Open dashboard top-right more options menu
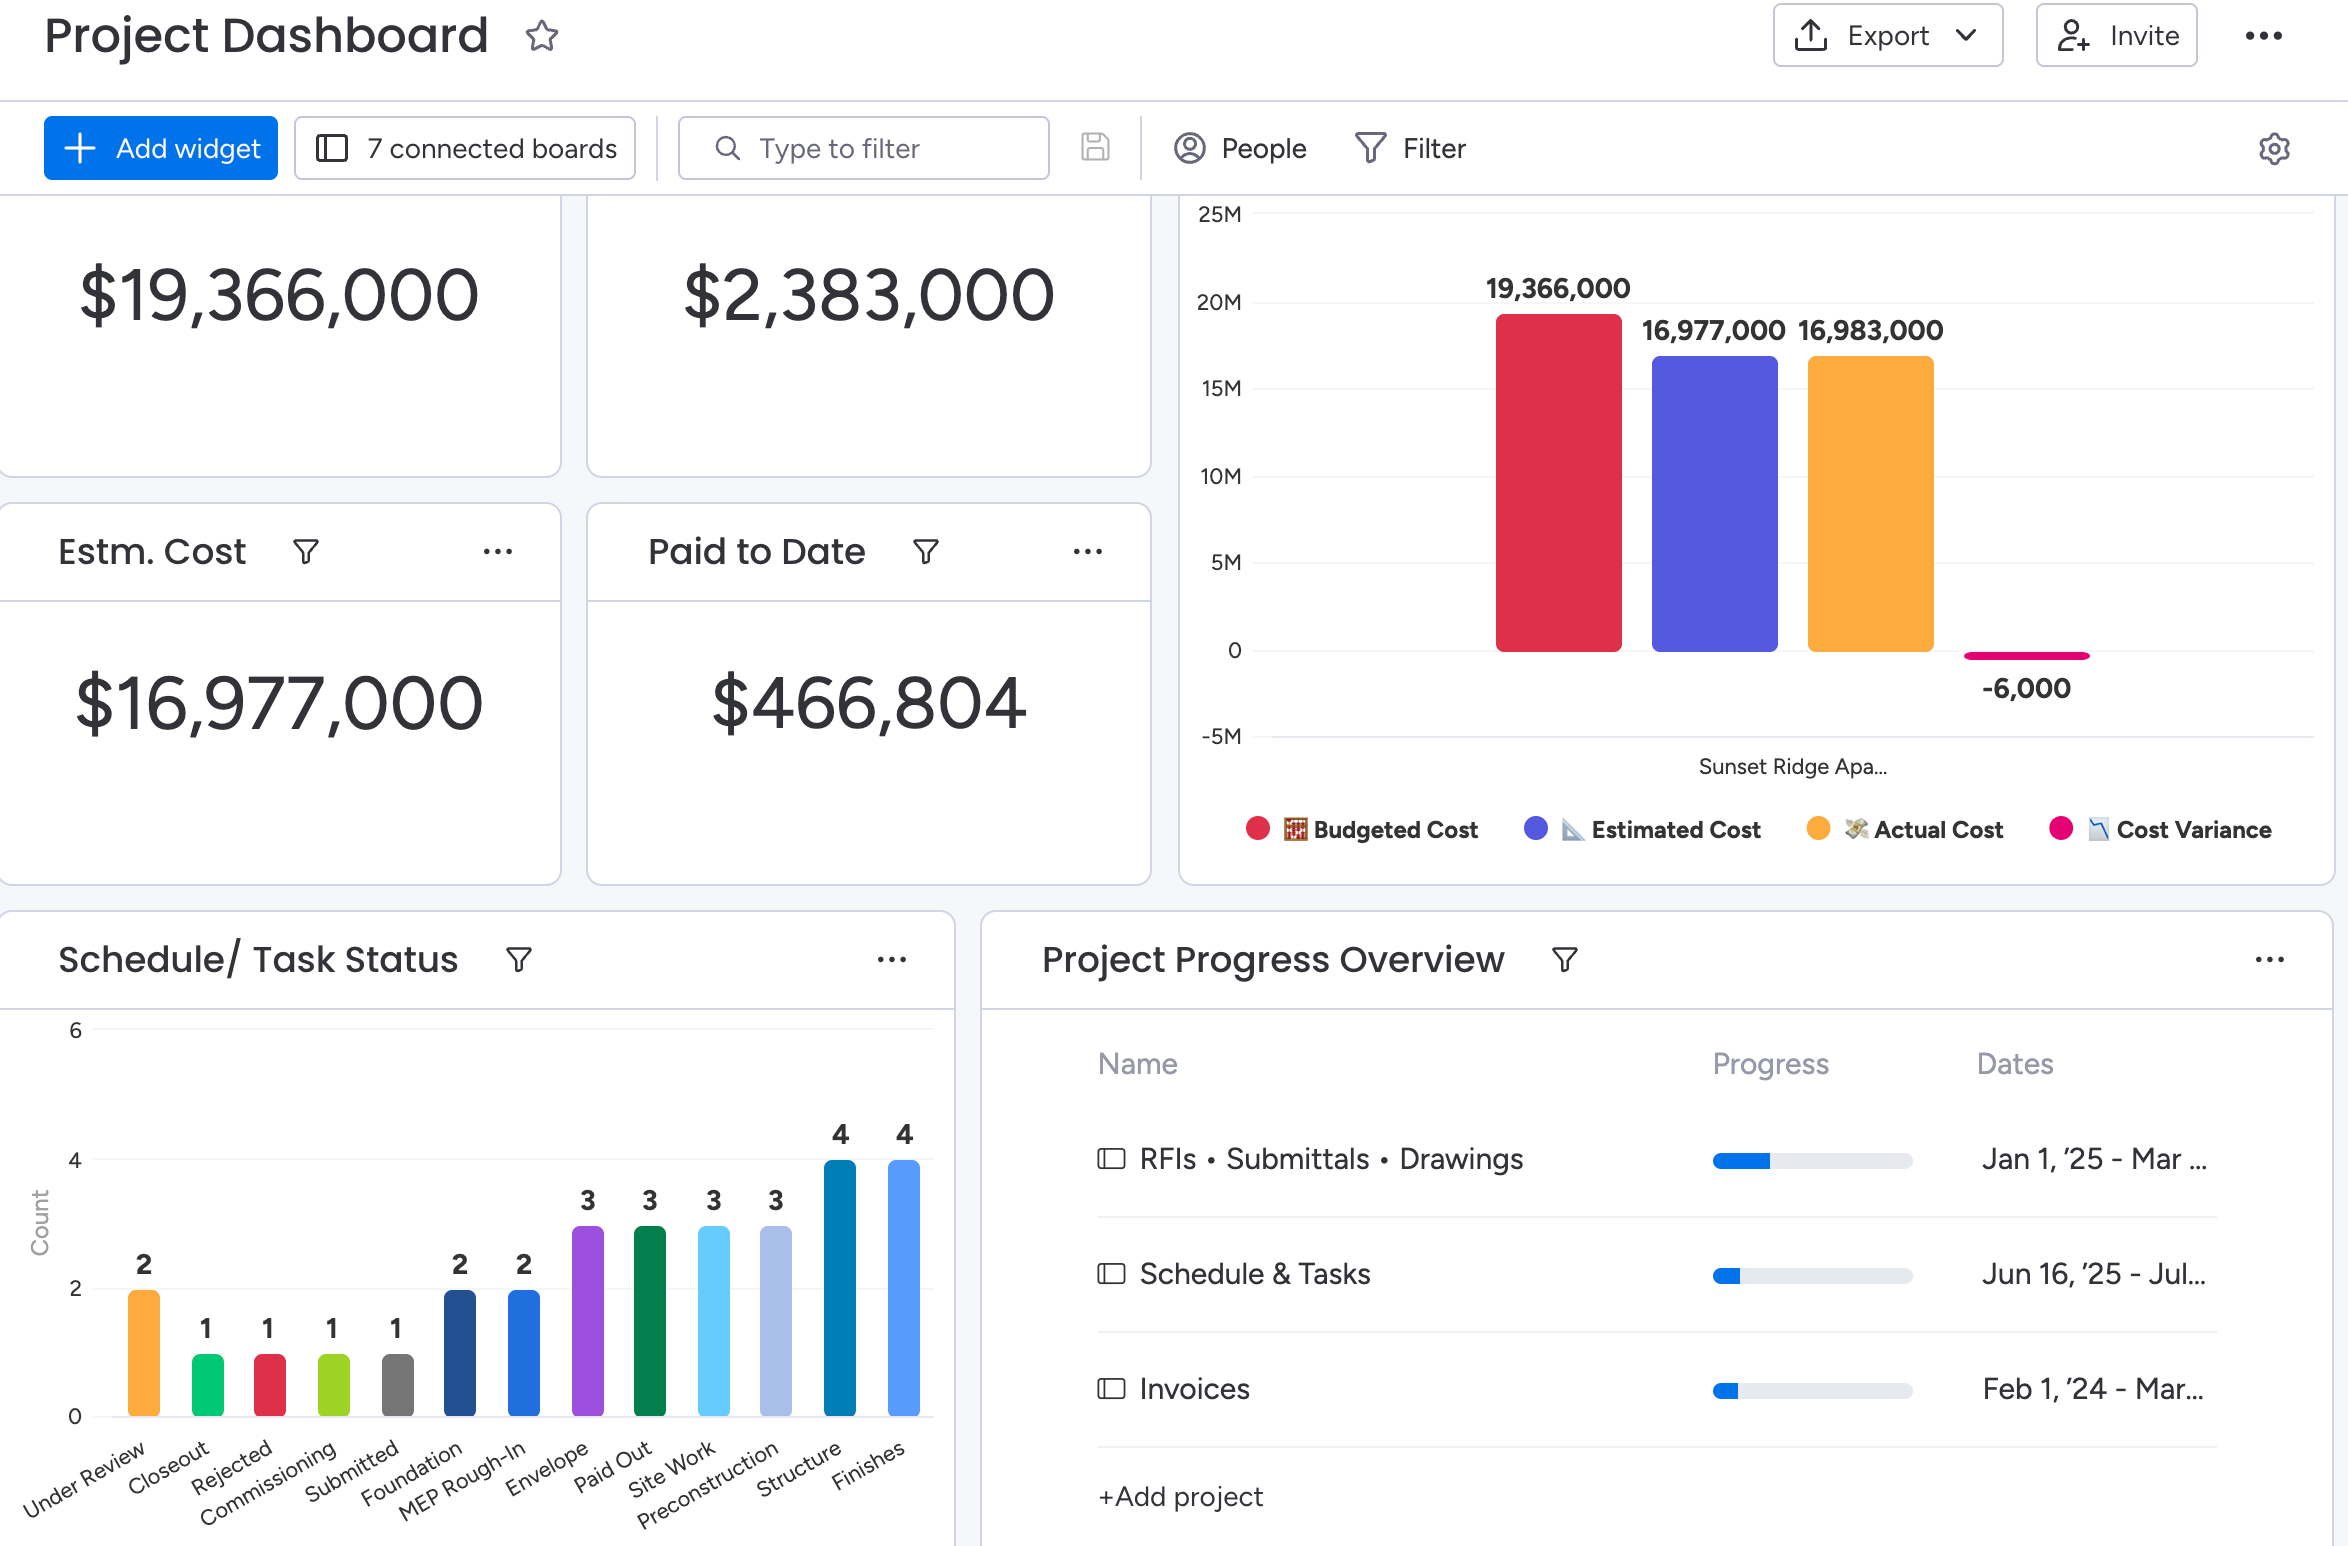 2263,36
